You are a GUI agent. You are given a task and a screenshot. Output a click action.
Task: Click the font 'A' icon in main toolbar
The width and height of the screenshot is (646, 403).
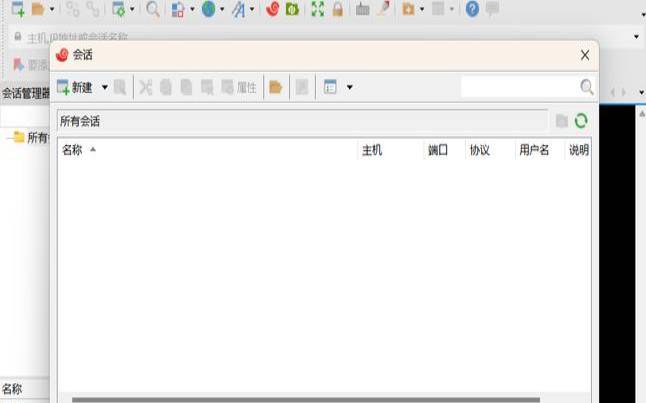click(239, 9)
